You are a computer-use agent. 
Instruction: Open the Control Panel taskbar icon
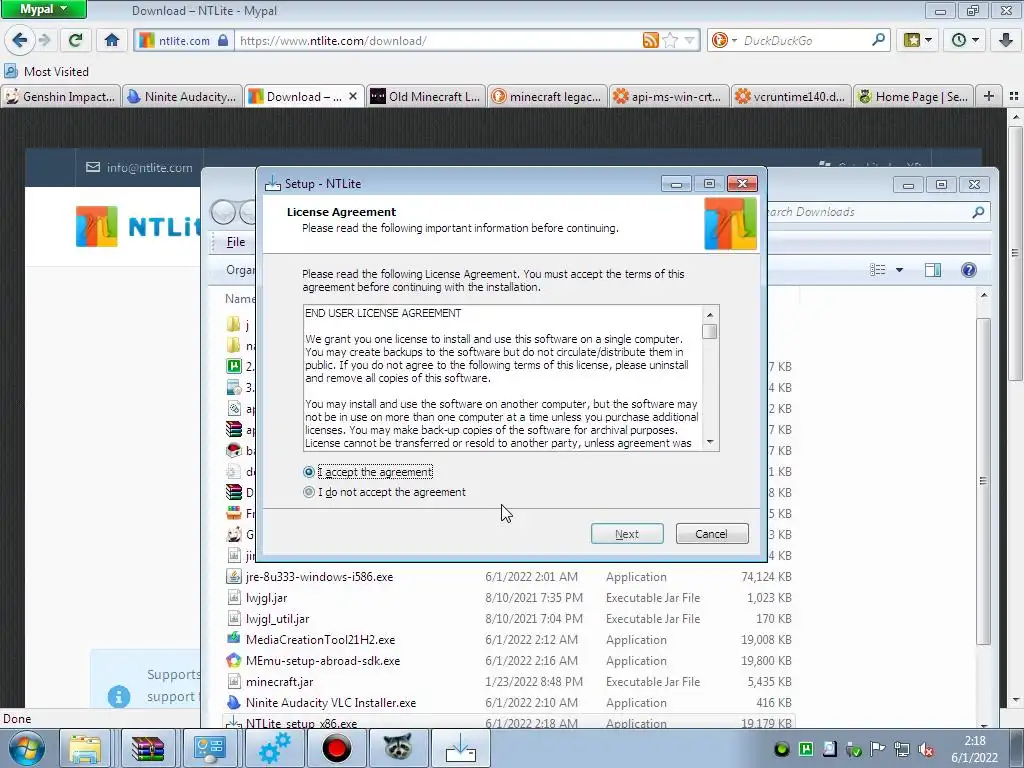[209, 748]
